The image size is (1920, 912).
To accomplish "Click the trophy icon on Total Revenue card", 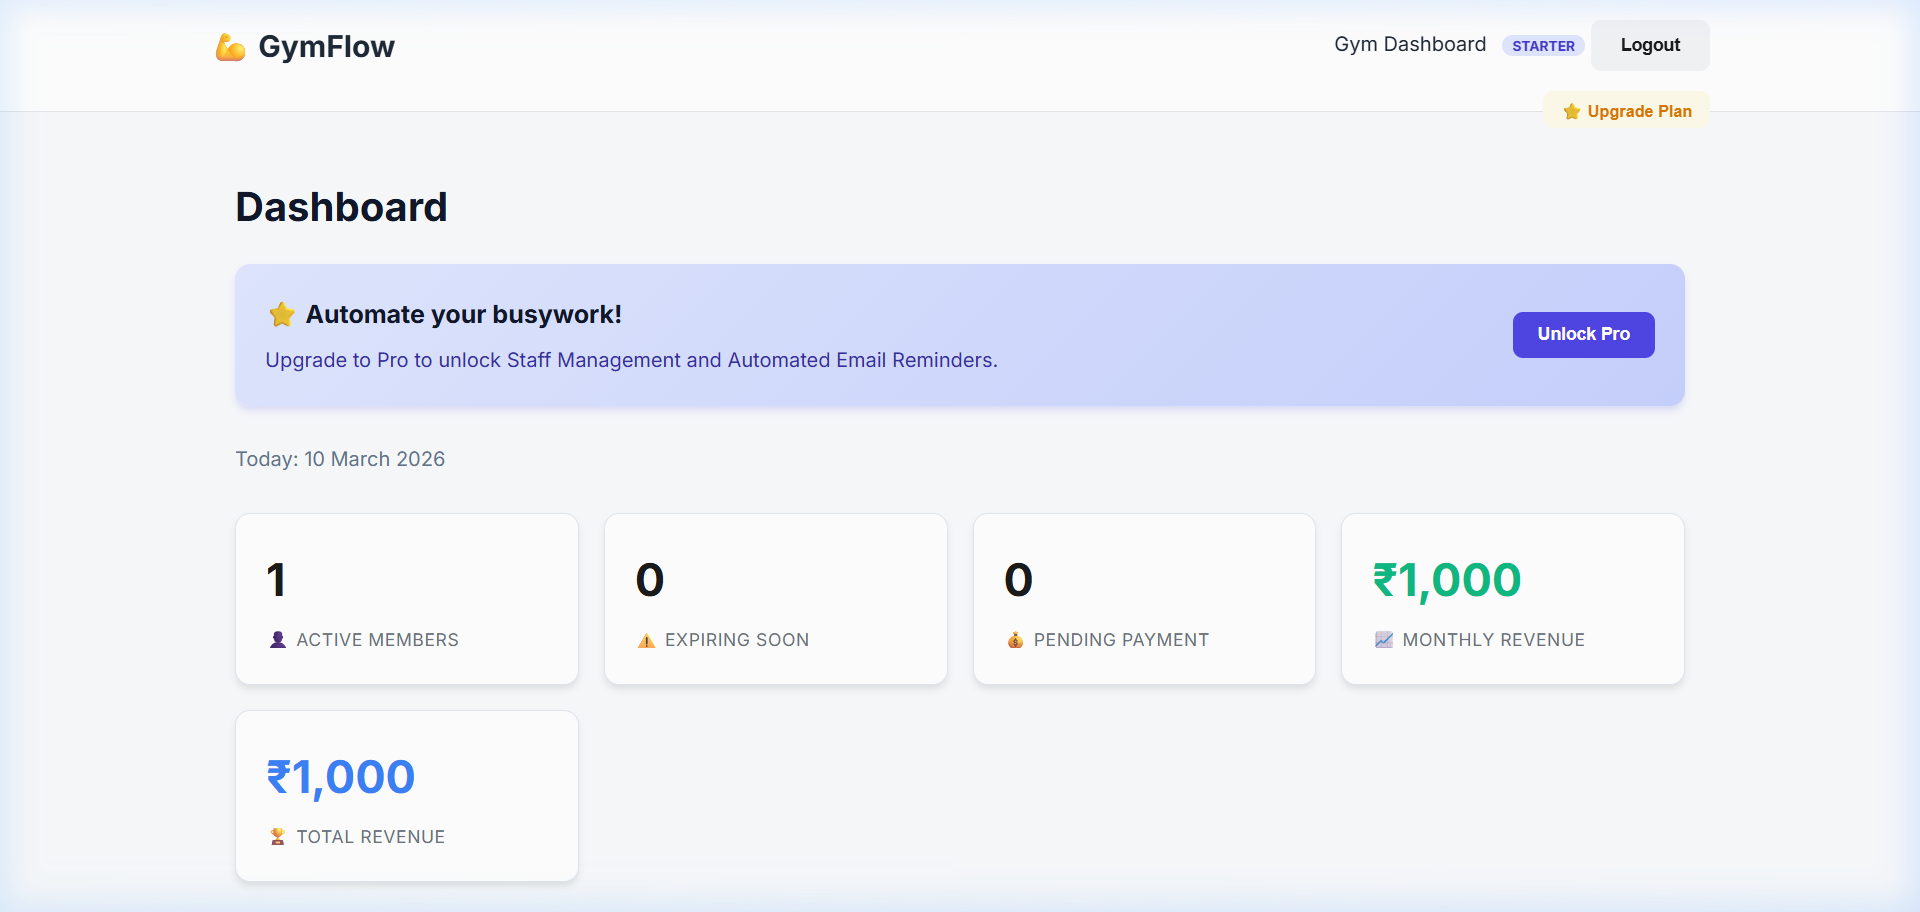I will click(x=277, y=836).
